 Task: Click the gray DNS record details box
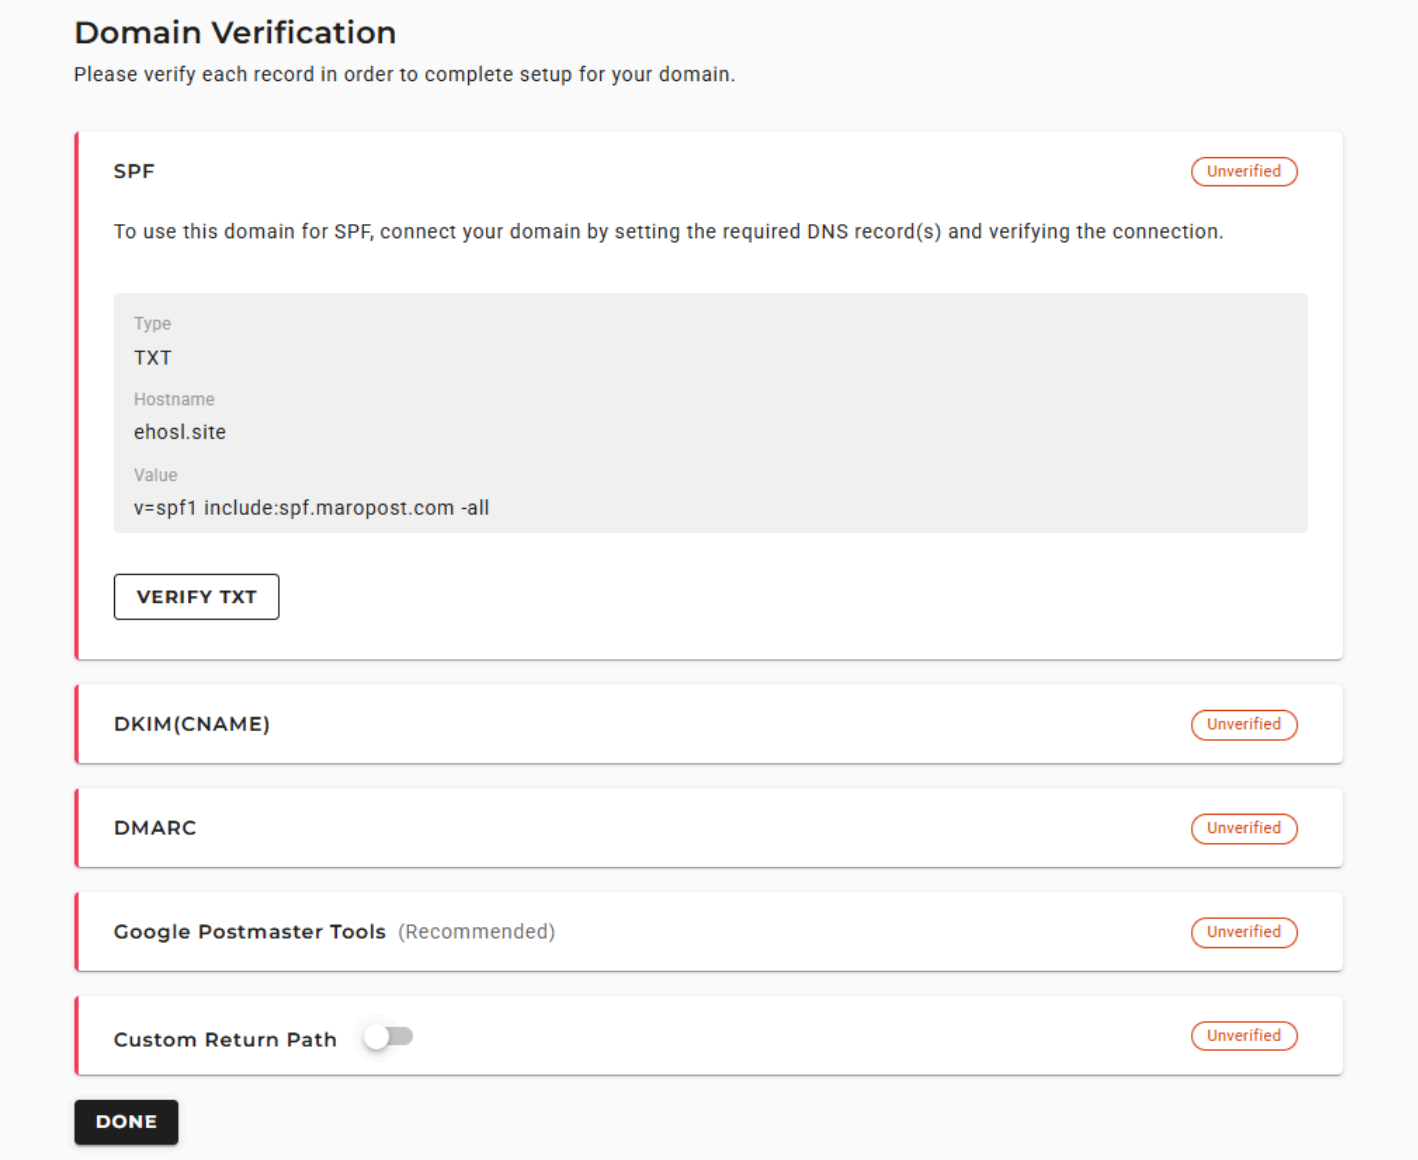tap(710, 413)
